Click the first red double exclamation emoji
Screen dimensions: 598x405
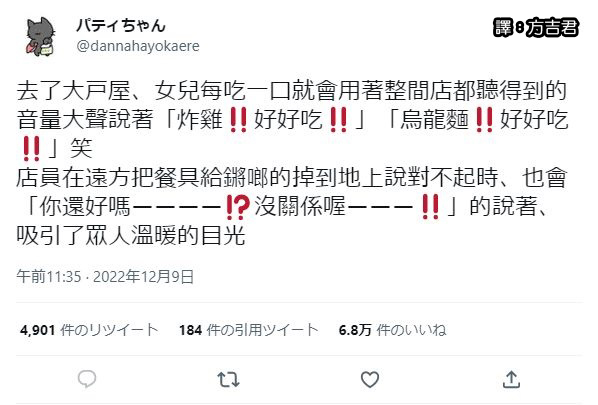point(238,119)
